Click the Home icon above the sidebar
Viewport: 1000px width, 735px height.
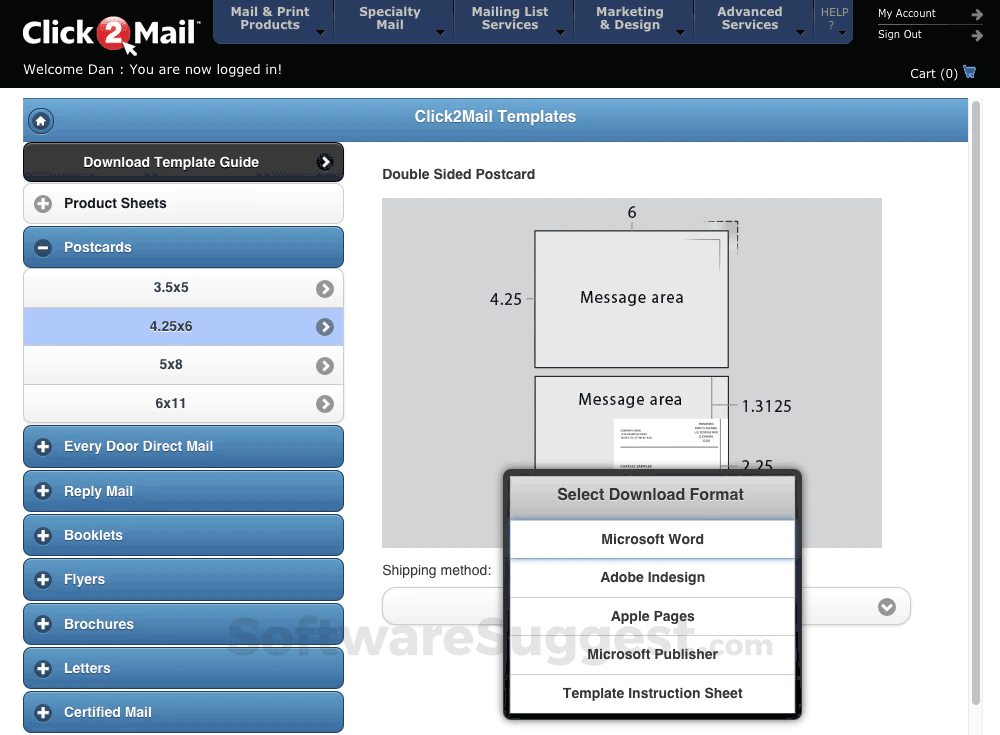pos(40,121)
